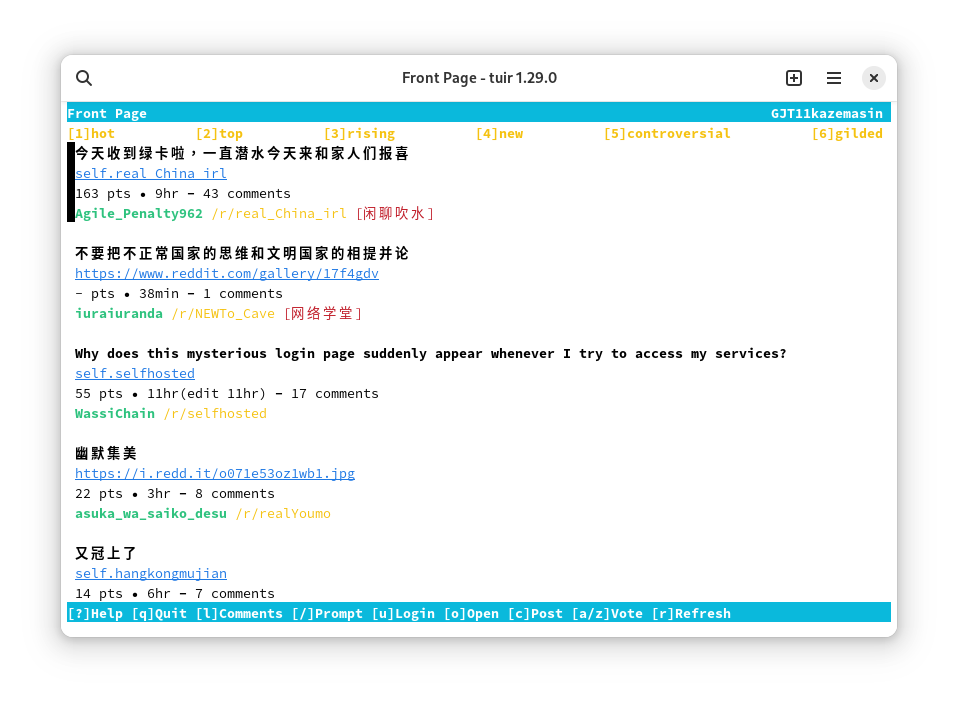The image size is (958, 704).
Task: Select the mysterious login page post title
Action: 431,354
